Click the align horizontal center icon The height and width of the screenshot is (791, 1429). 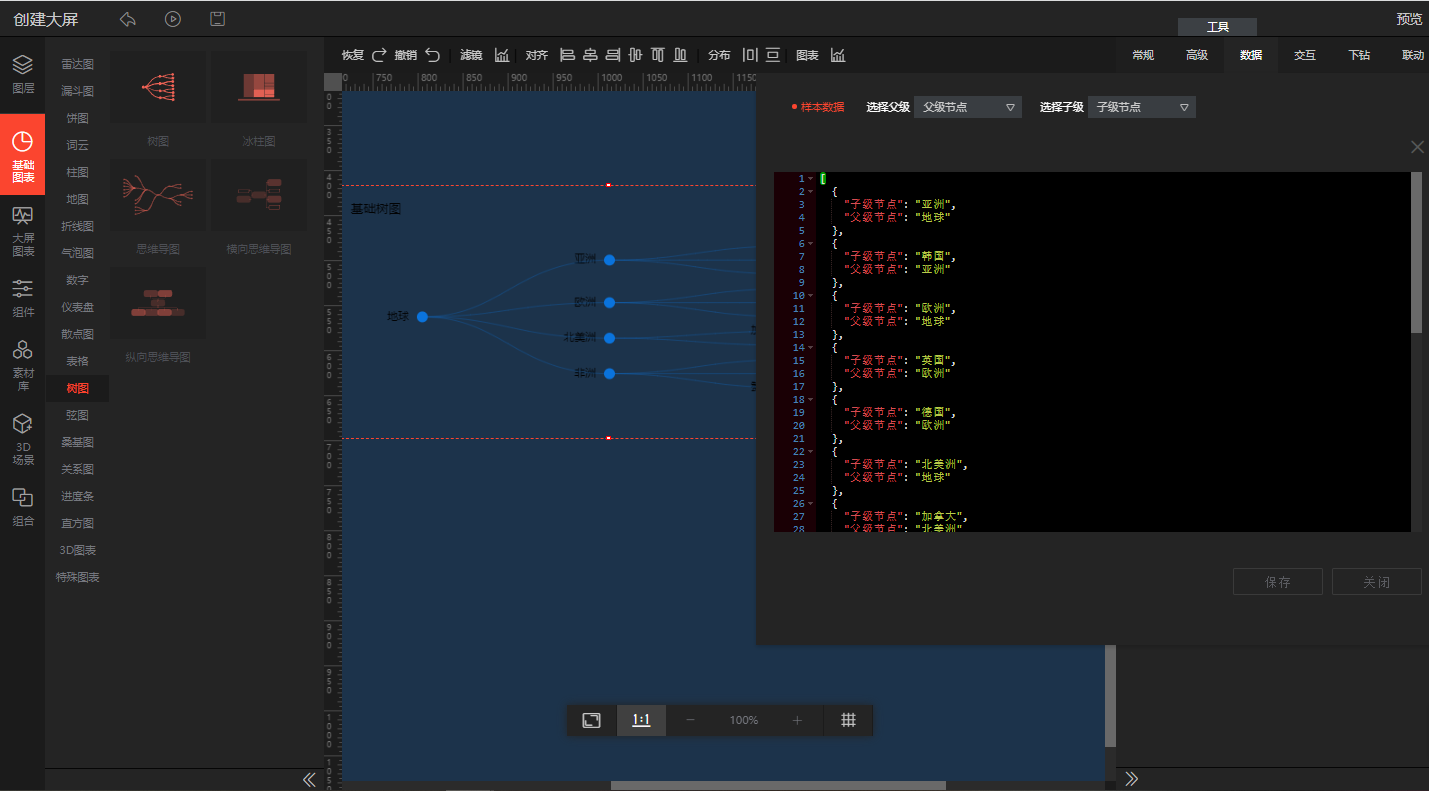[590, 55]
